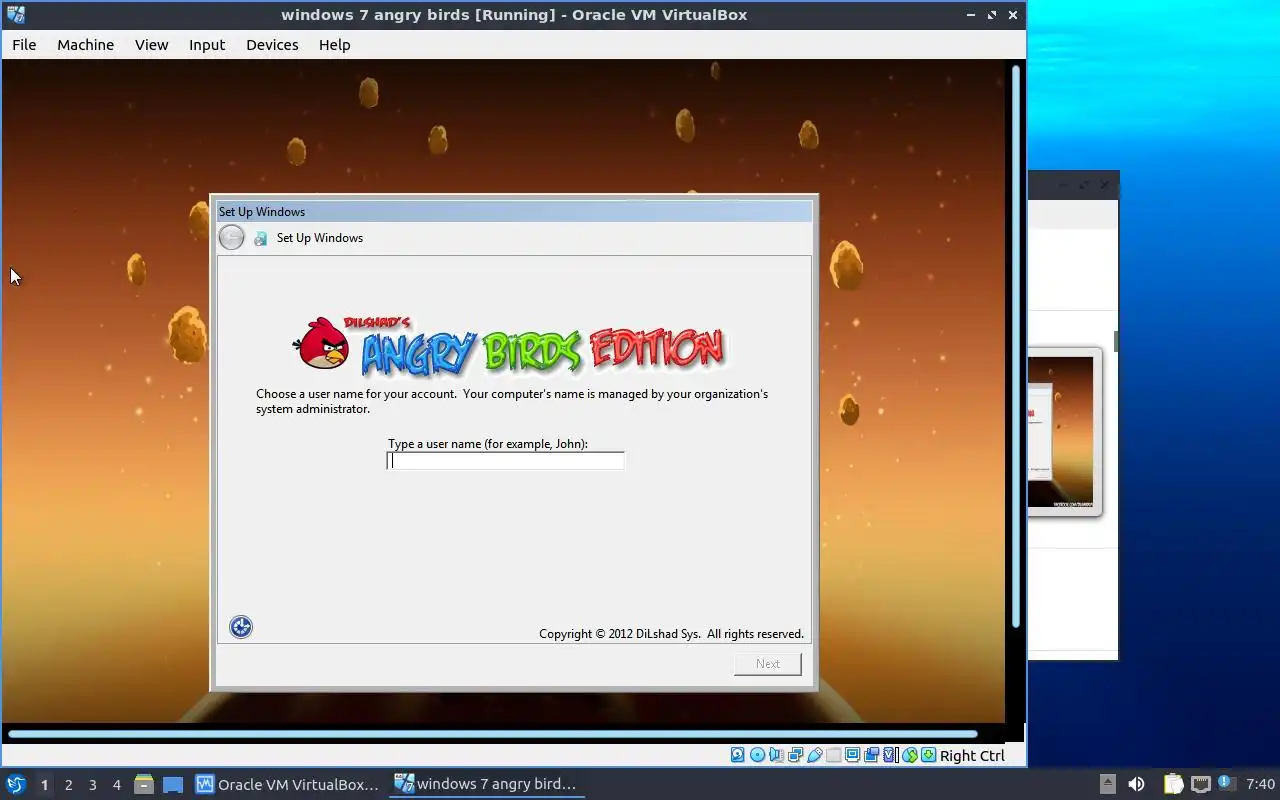Viewport: 1280px width, 800px height.
Task: Click the USB devices status icon
Action: [x=815, y=755]
